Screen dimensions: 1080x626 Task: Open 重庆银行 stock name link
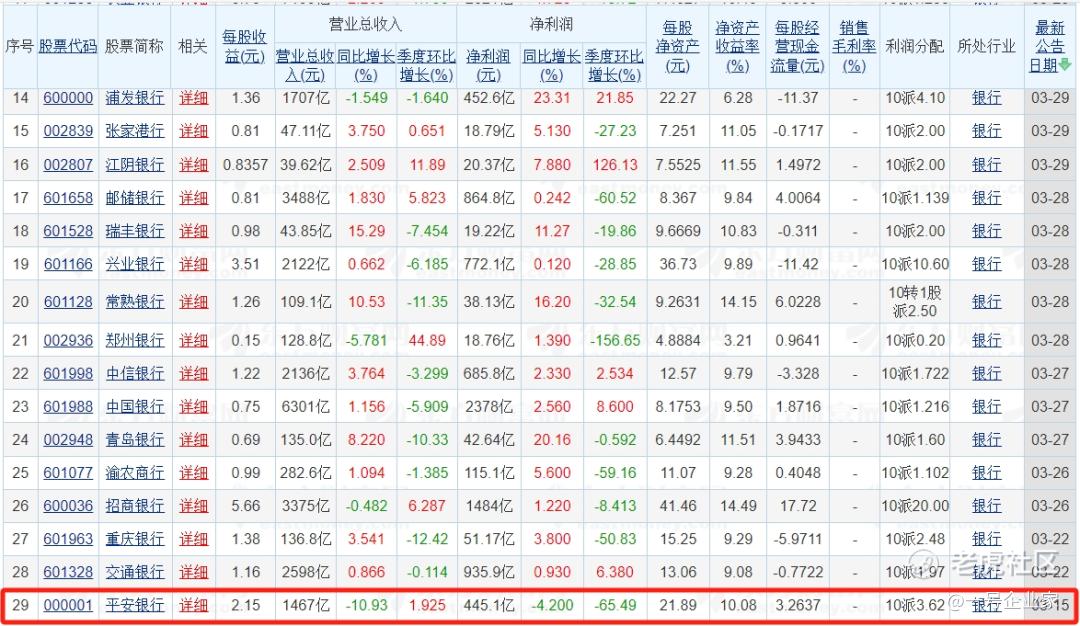[x=134, y=539]
